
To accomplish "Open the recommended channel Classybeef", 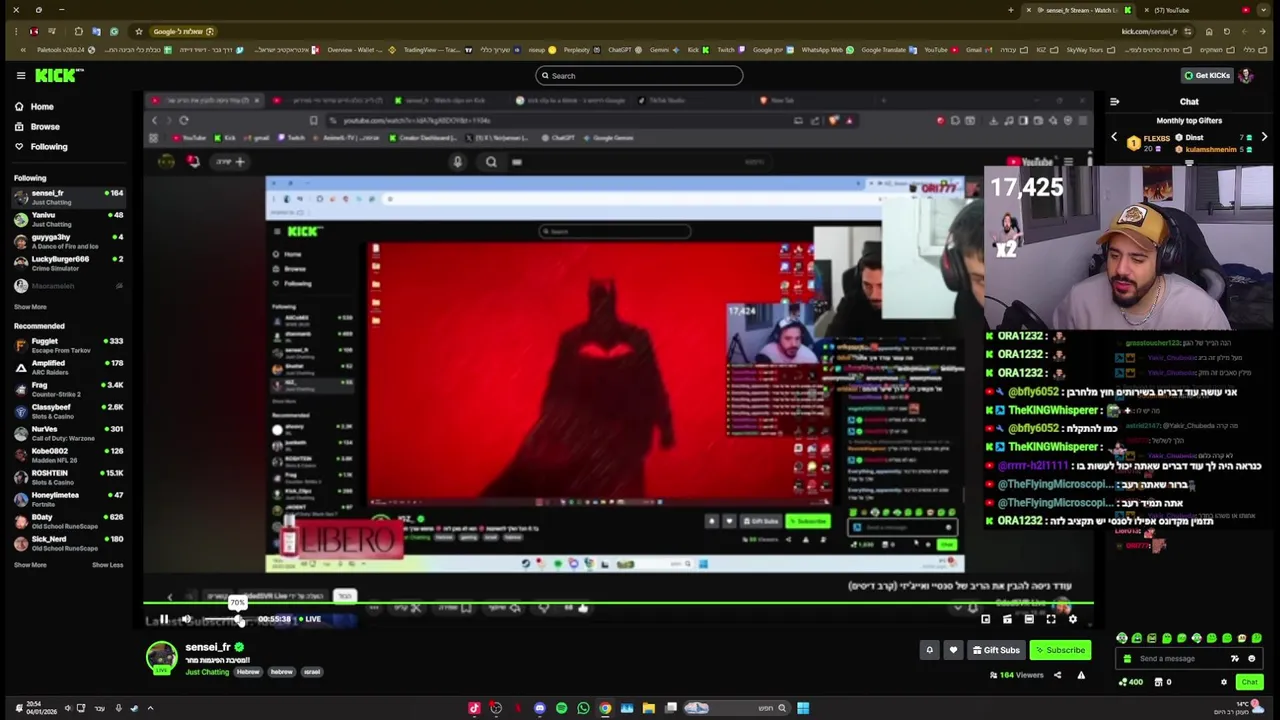I will [68, 411].
